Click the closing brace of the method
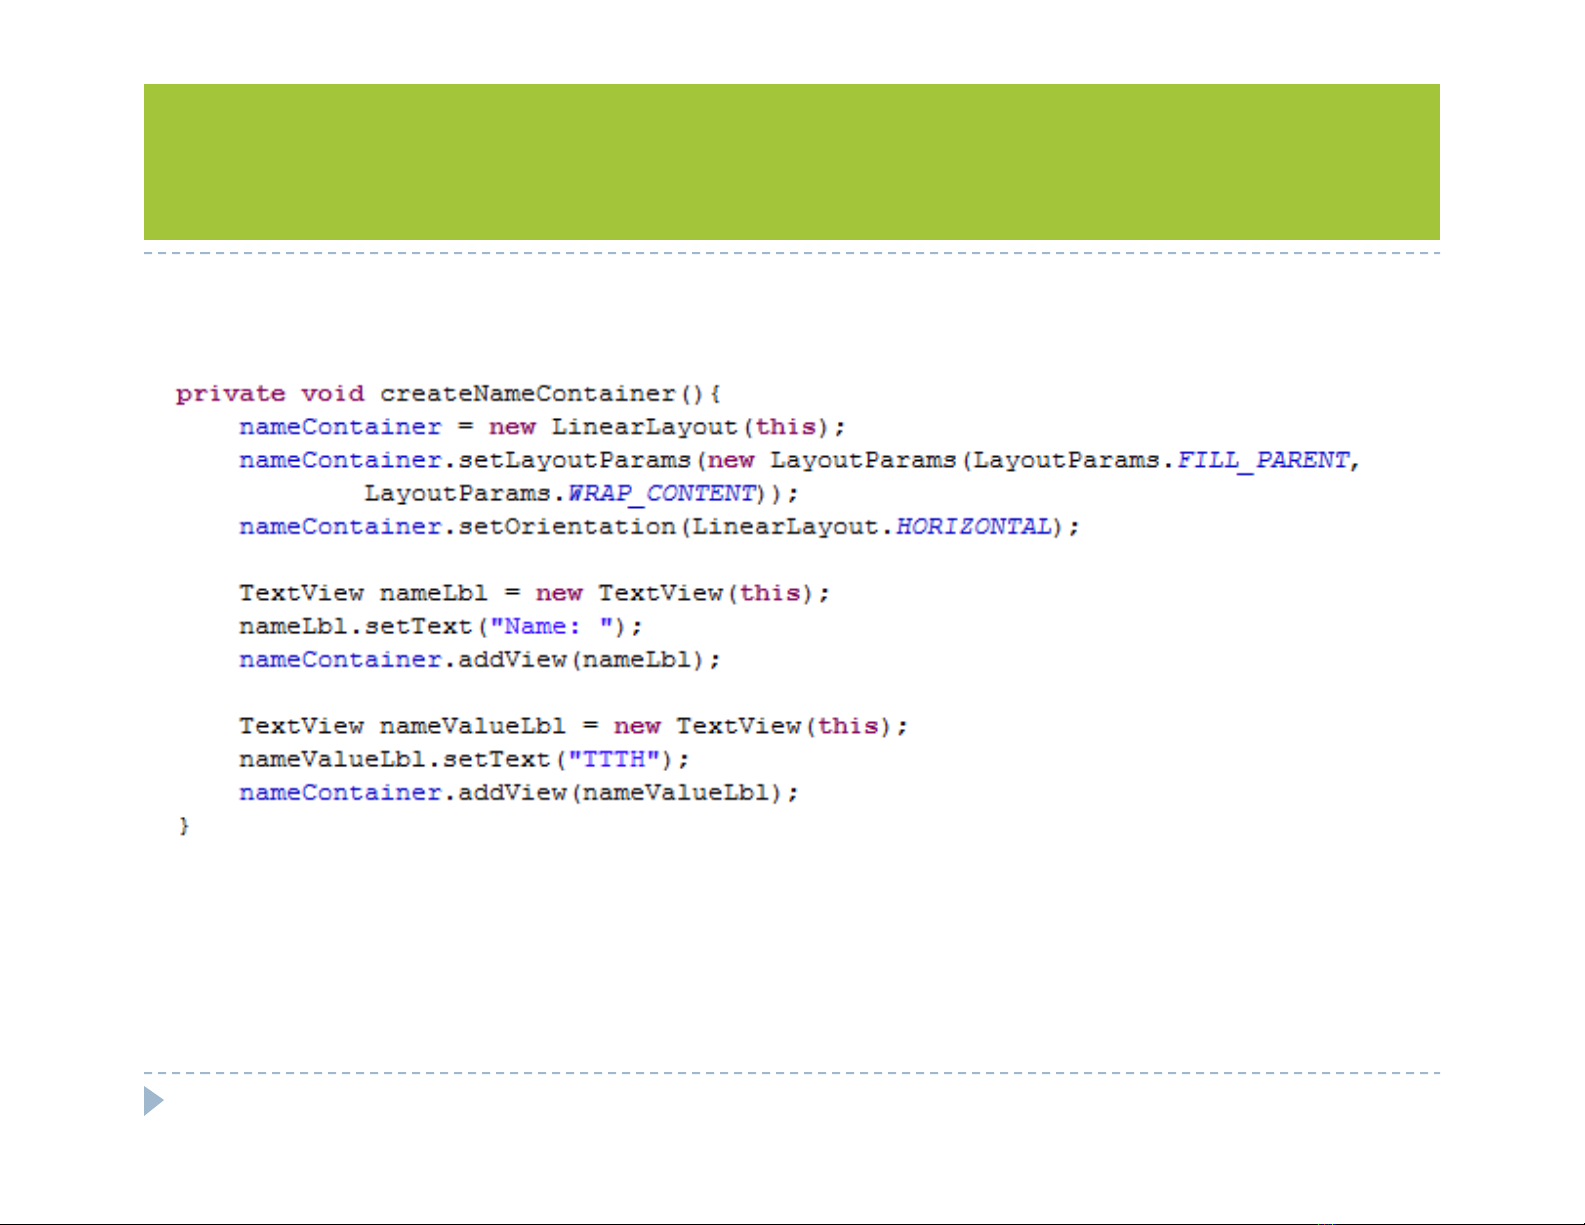The height and width of the screenshot is (1225, 1585). (184, 826)
